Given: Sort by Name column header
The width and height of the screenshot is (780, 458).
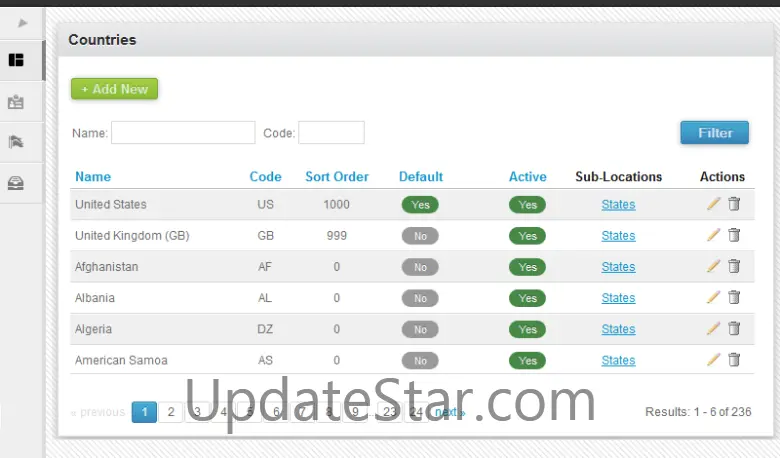Looking at the screenshot, I should point(93,177).
